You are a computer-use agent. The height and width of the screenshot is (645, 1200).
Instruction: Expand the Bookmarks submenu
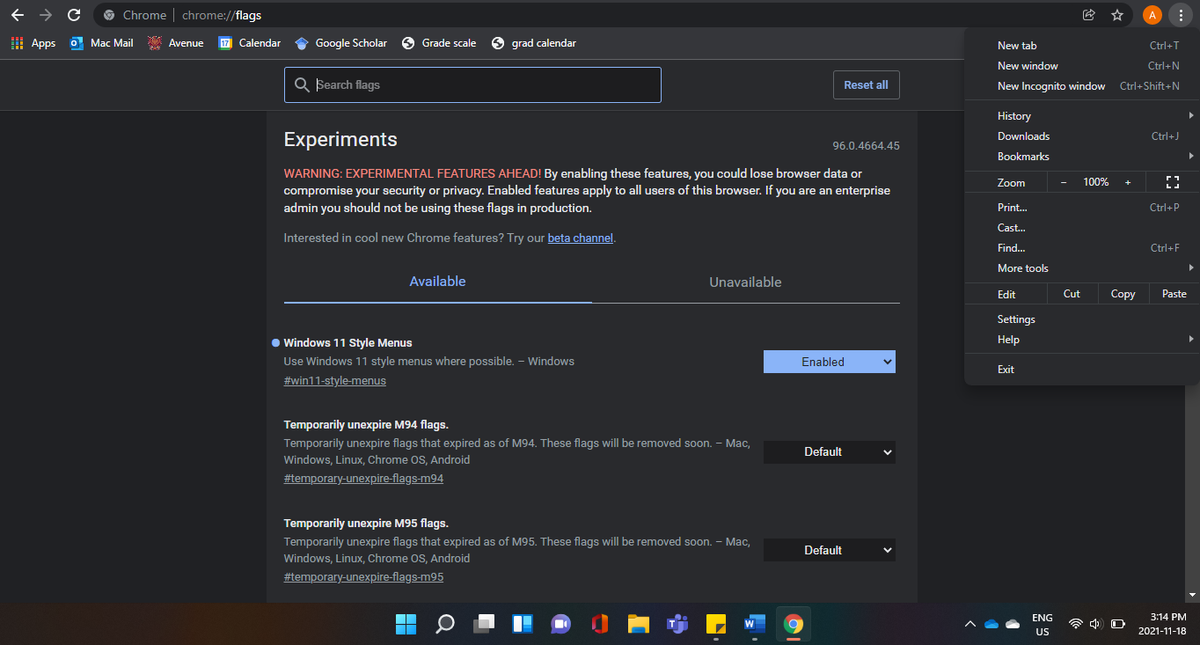(1023, 156)
